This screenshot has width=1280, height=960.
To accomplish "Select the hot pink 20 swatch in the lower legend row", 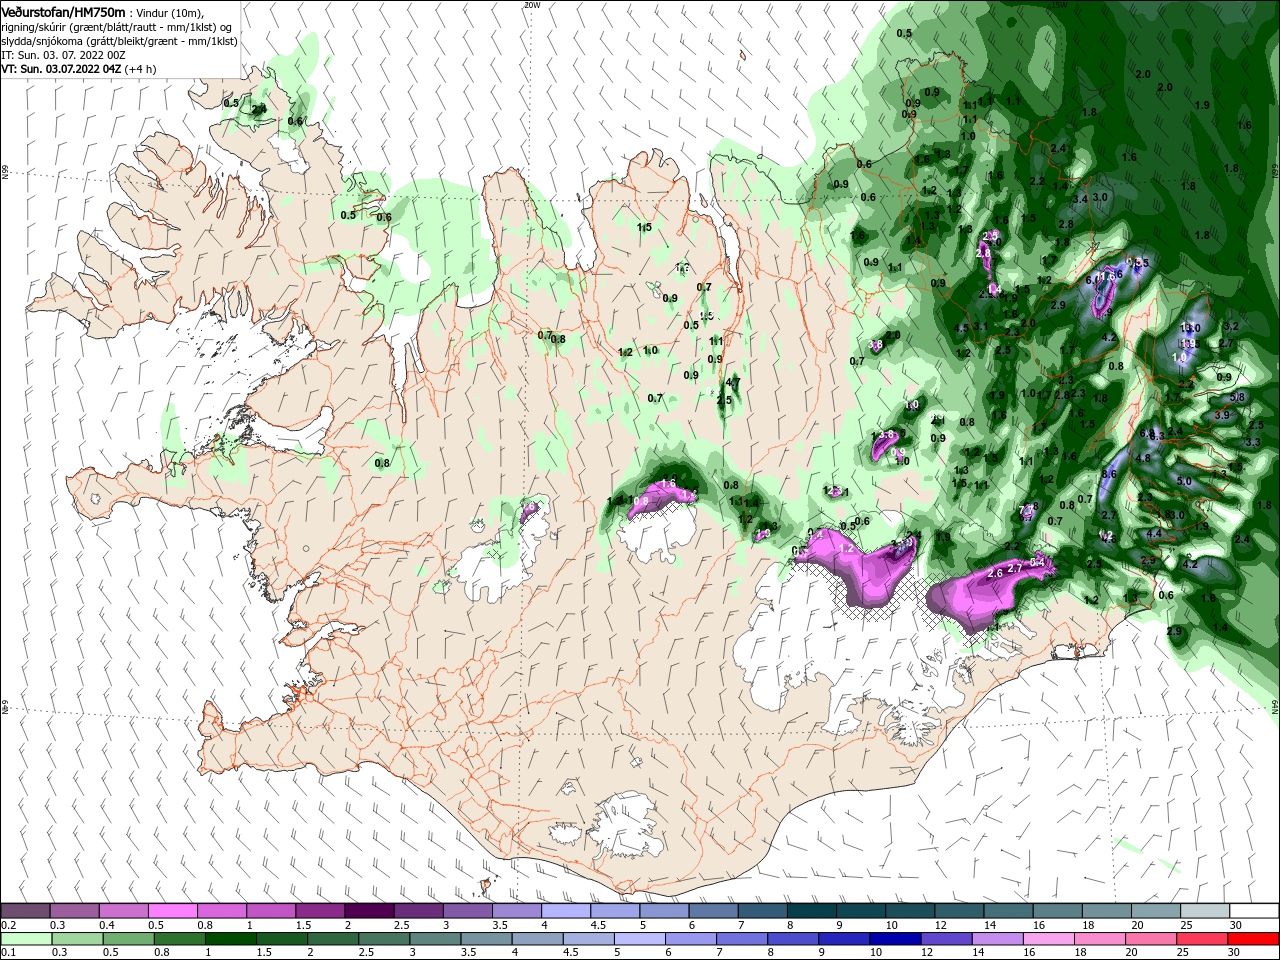I will coord(1151,939).
